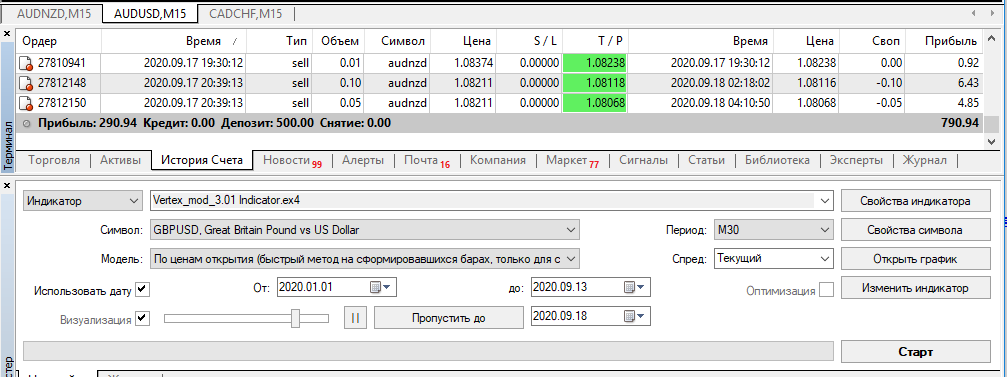Pause the visualization with pause button

click(356, 318)
